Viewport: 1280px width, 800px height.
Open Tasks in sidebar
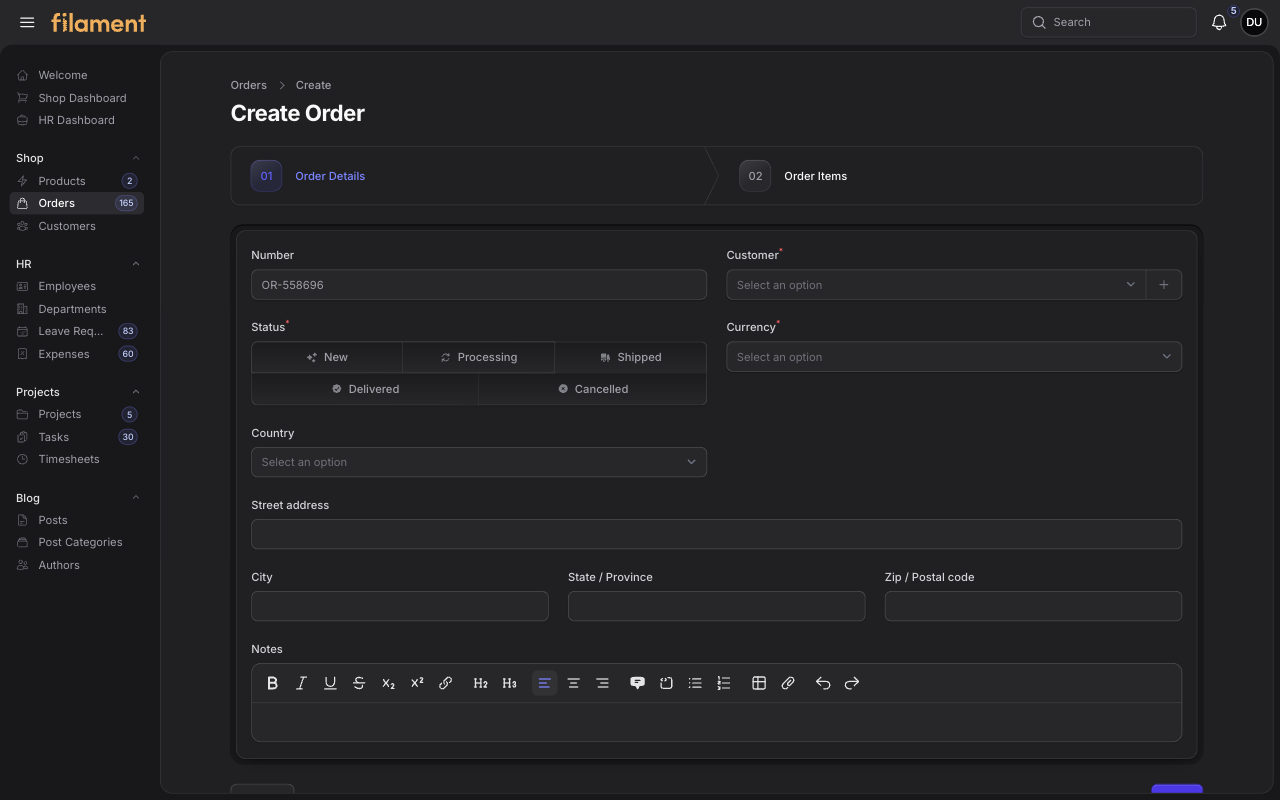[77, 437]
